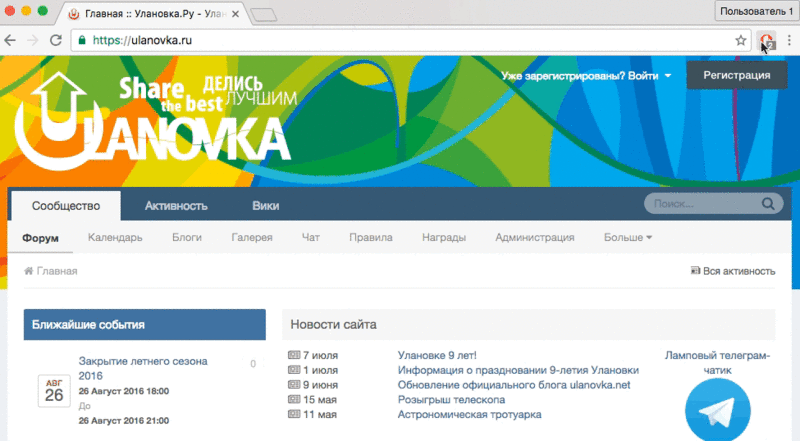Click the event comment count 0
The image size is (800, 441).
tap(253, 364)
